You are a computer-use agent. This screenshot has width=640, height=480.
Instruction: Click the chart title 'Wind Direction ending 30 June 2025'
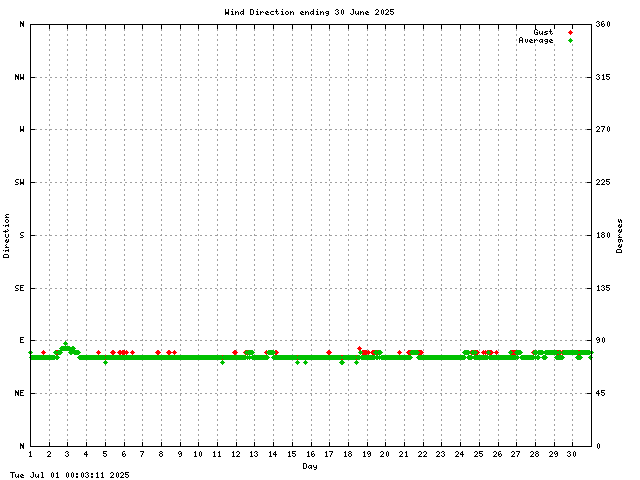309,12
